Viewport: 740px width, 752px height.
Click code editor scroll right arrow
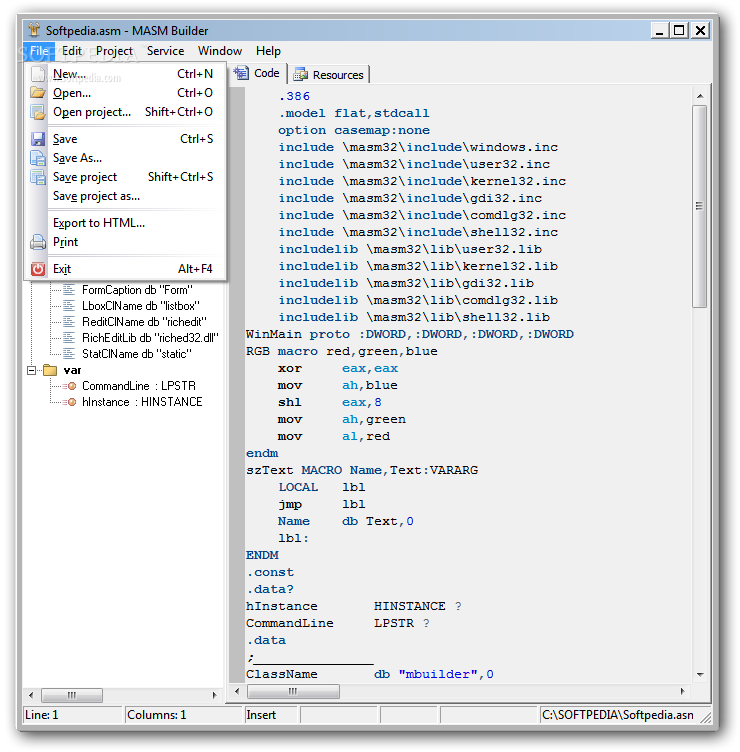[x=681, y=691]
